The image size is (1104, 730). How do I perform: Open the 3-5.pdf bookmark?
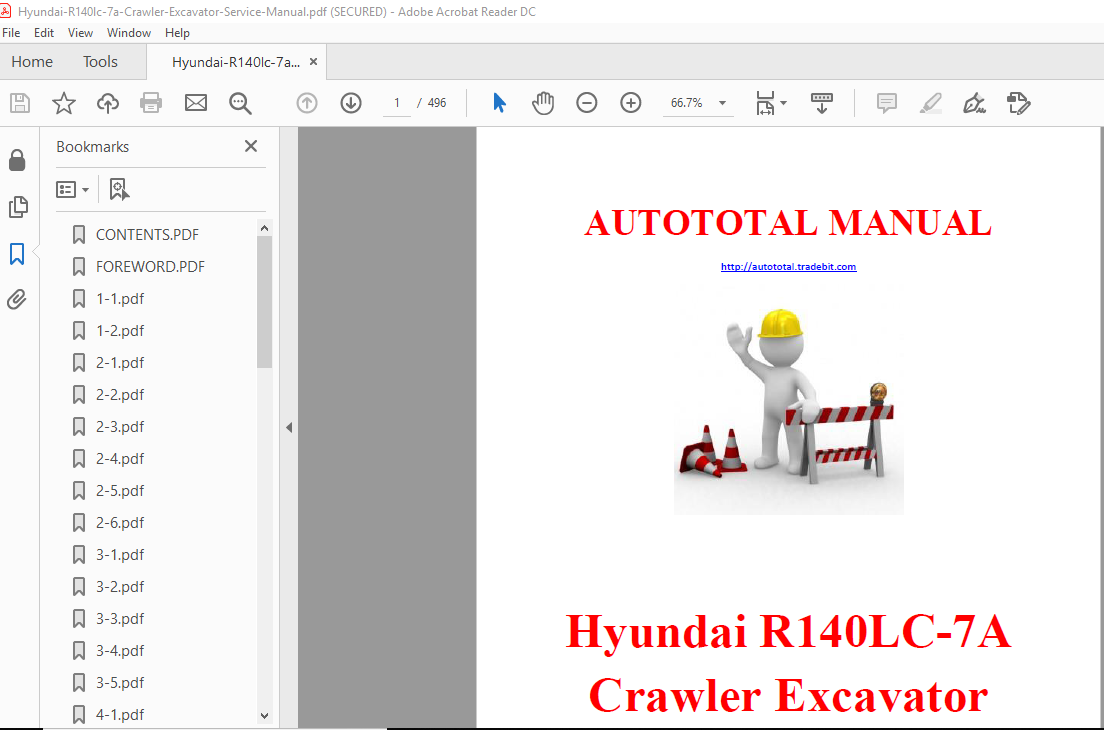point(120,683)
